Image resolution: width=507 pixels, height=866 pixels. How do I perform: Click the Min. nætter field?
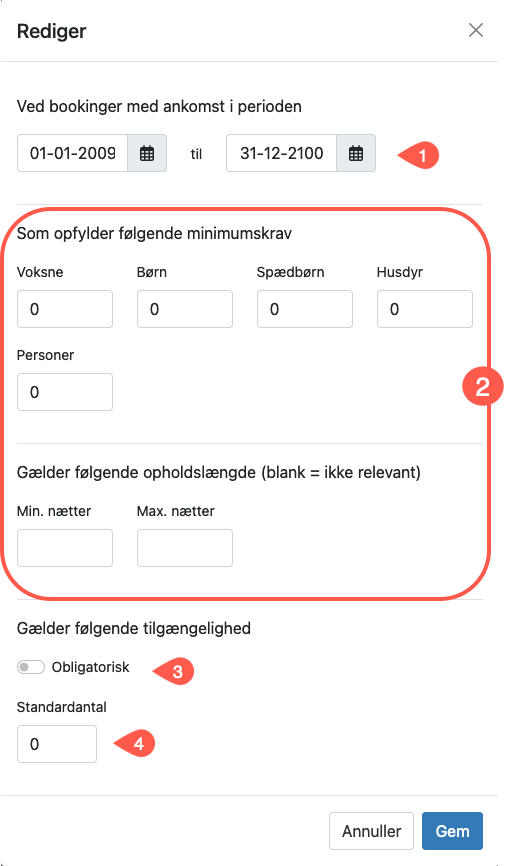click(x=65, y=548)
